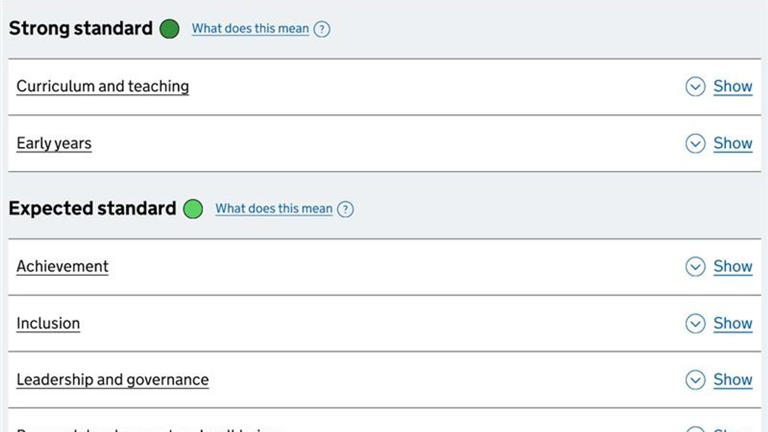Click the chevron icon in Inclusion row

(695, 324)
